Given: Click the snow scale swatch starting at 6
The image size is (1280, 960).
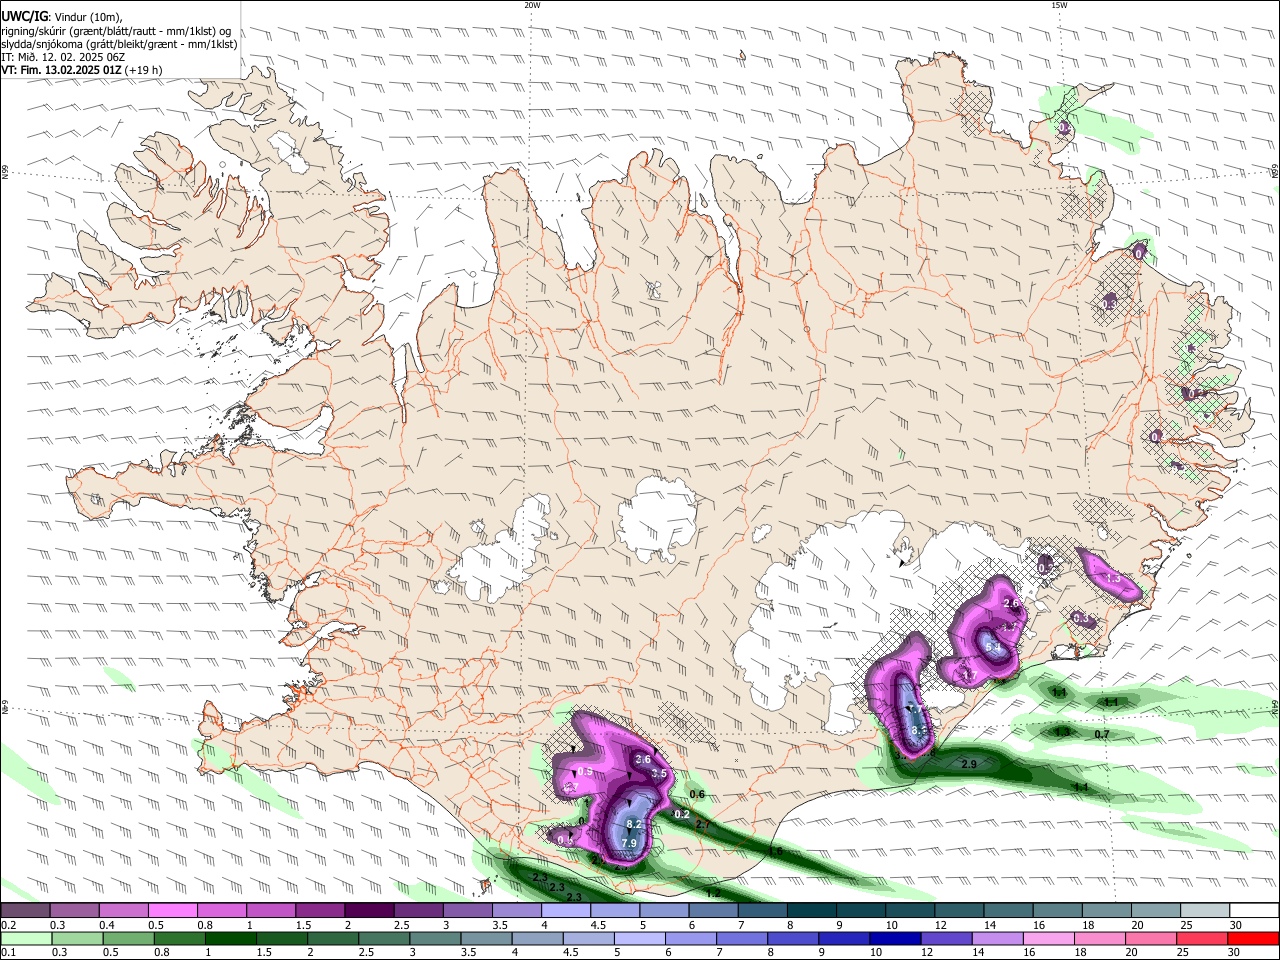Looking at the screenshot, I should (x=711, y=909).
